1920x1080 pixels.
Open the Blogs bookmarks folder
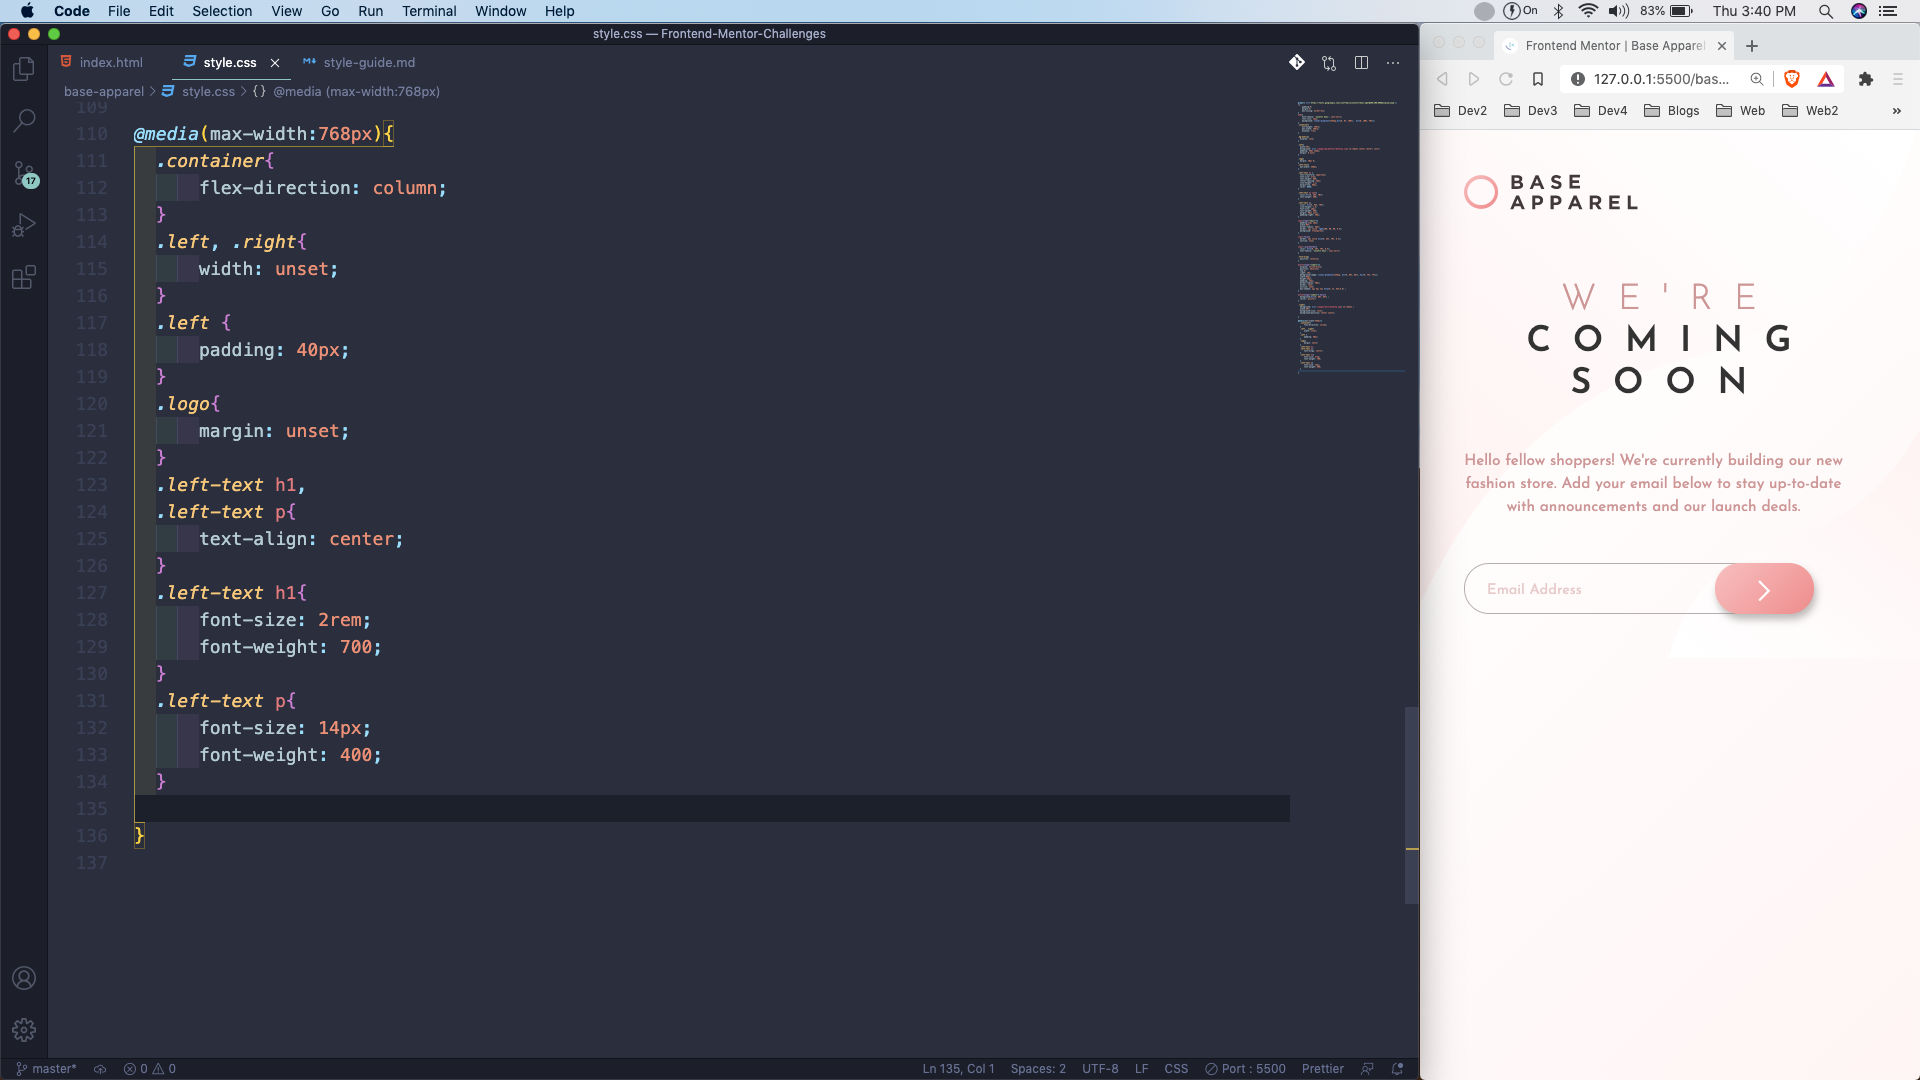coord(1672,111)
